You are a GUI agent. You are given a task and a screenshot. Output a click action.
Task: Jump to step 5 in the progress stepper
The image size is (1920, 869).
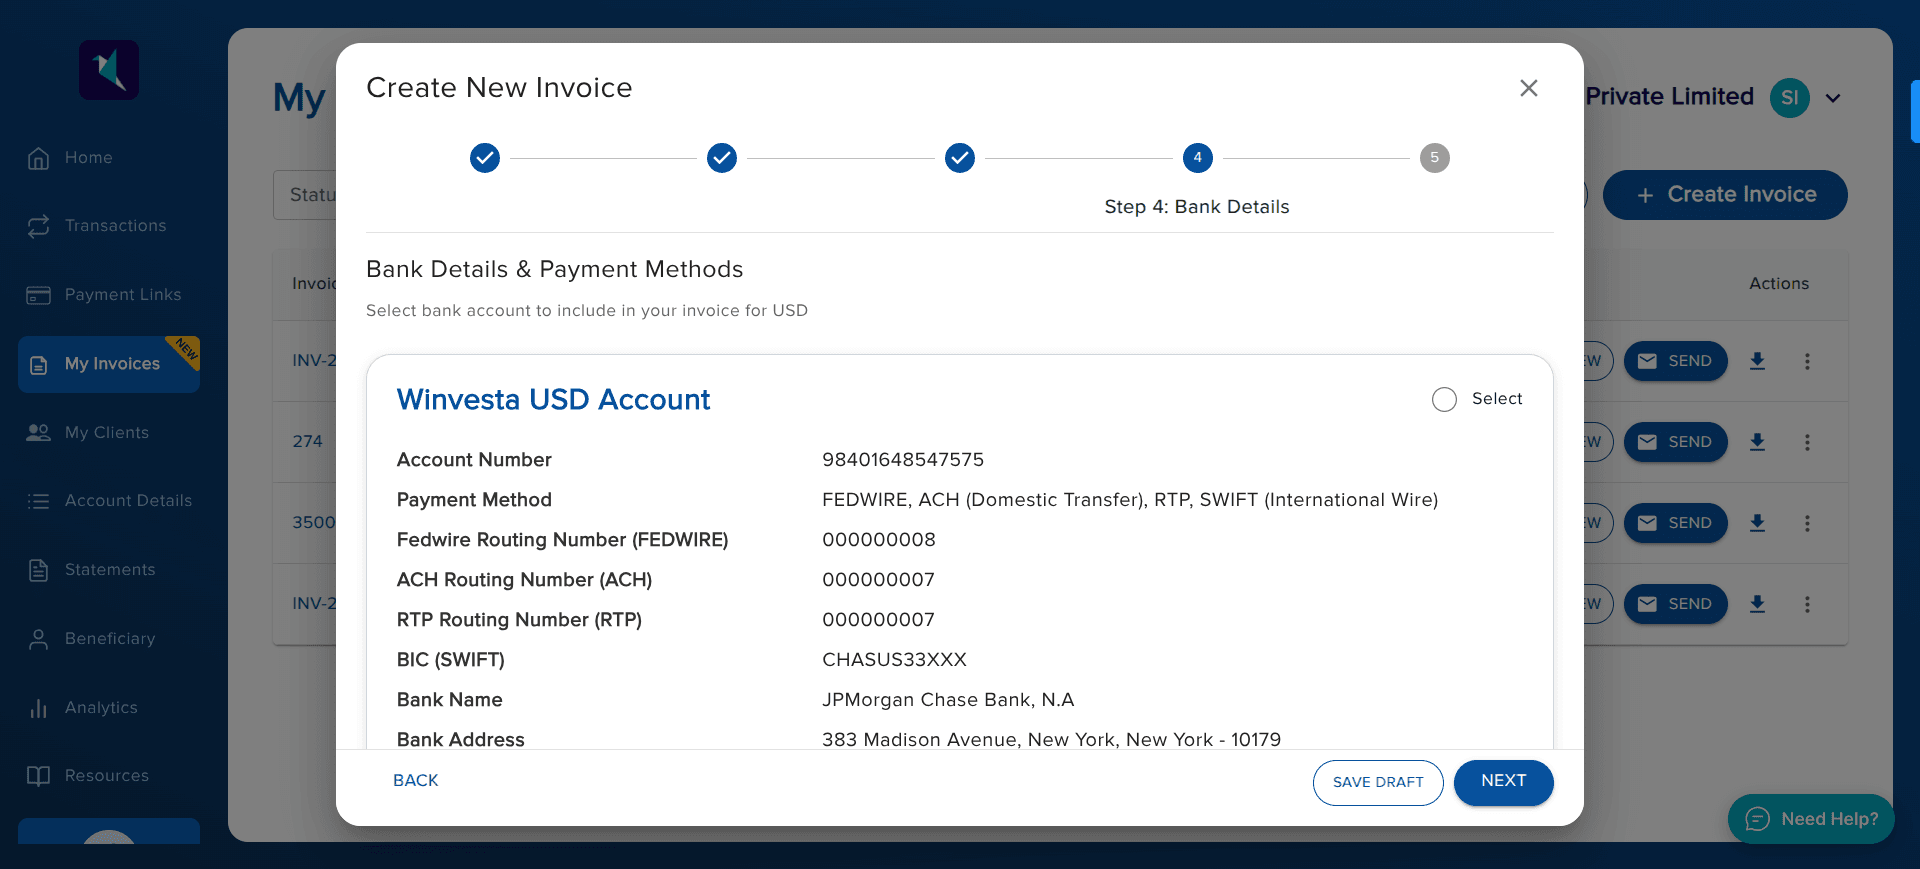click(1434, 158)
